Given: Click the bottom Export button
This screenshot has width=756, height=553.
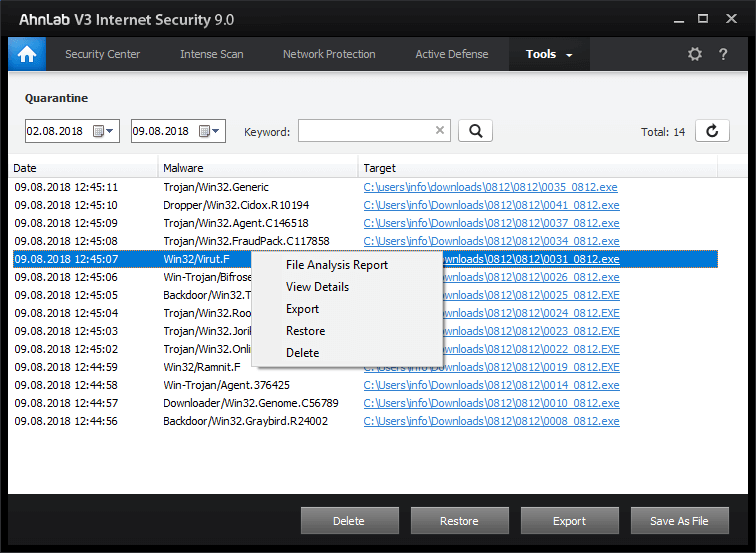Looking at the screenshot, I should click(x=569, y=521).
